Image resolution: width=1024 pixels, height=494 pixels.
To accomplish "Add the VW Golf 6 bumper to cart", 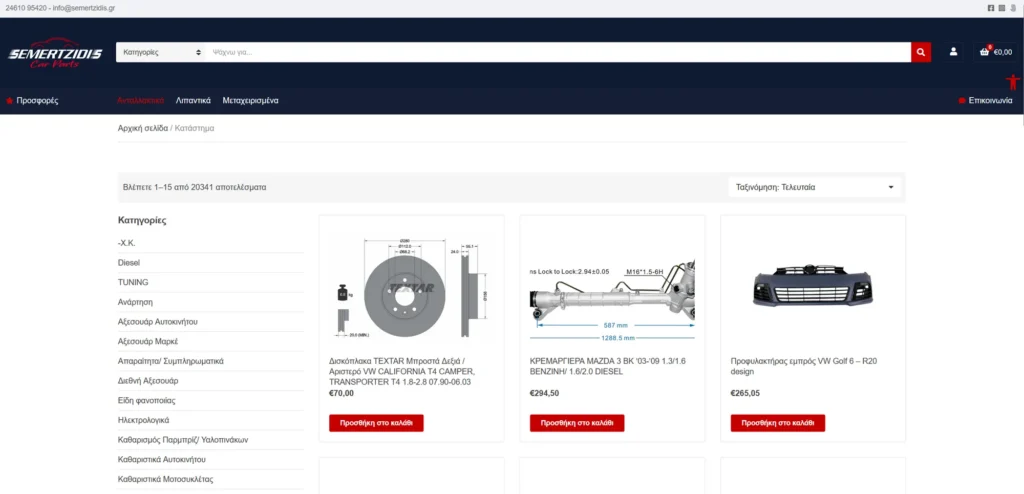I will pos(777,423).
